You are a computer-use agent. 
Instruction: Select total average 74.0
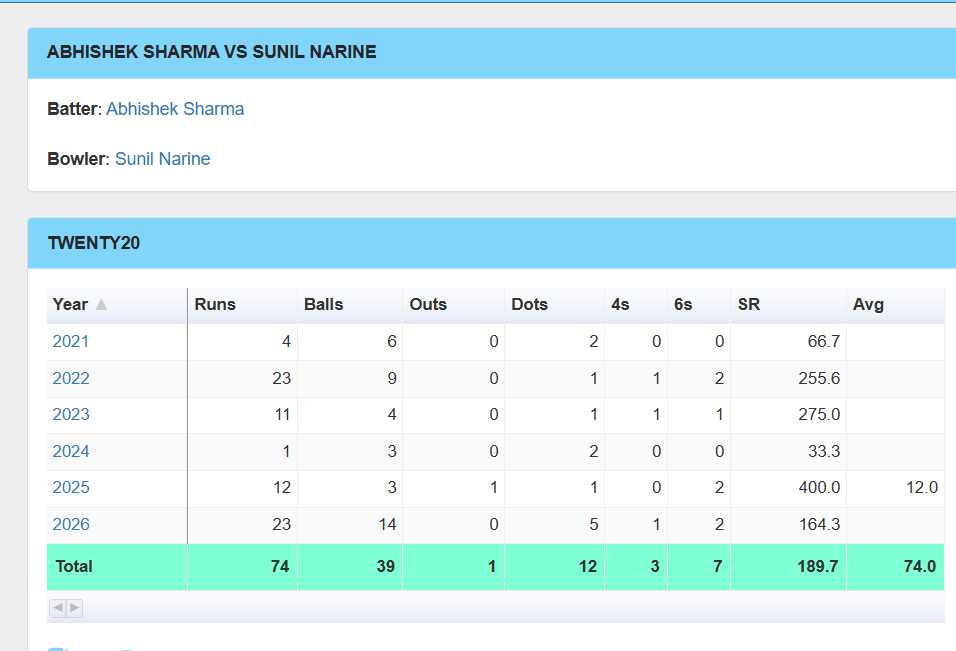[x=919, y=567]
